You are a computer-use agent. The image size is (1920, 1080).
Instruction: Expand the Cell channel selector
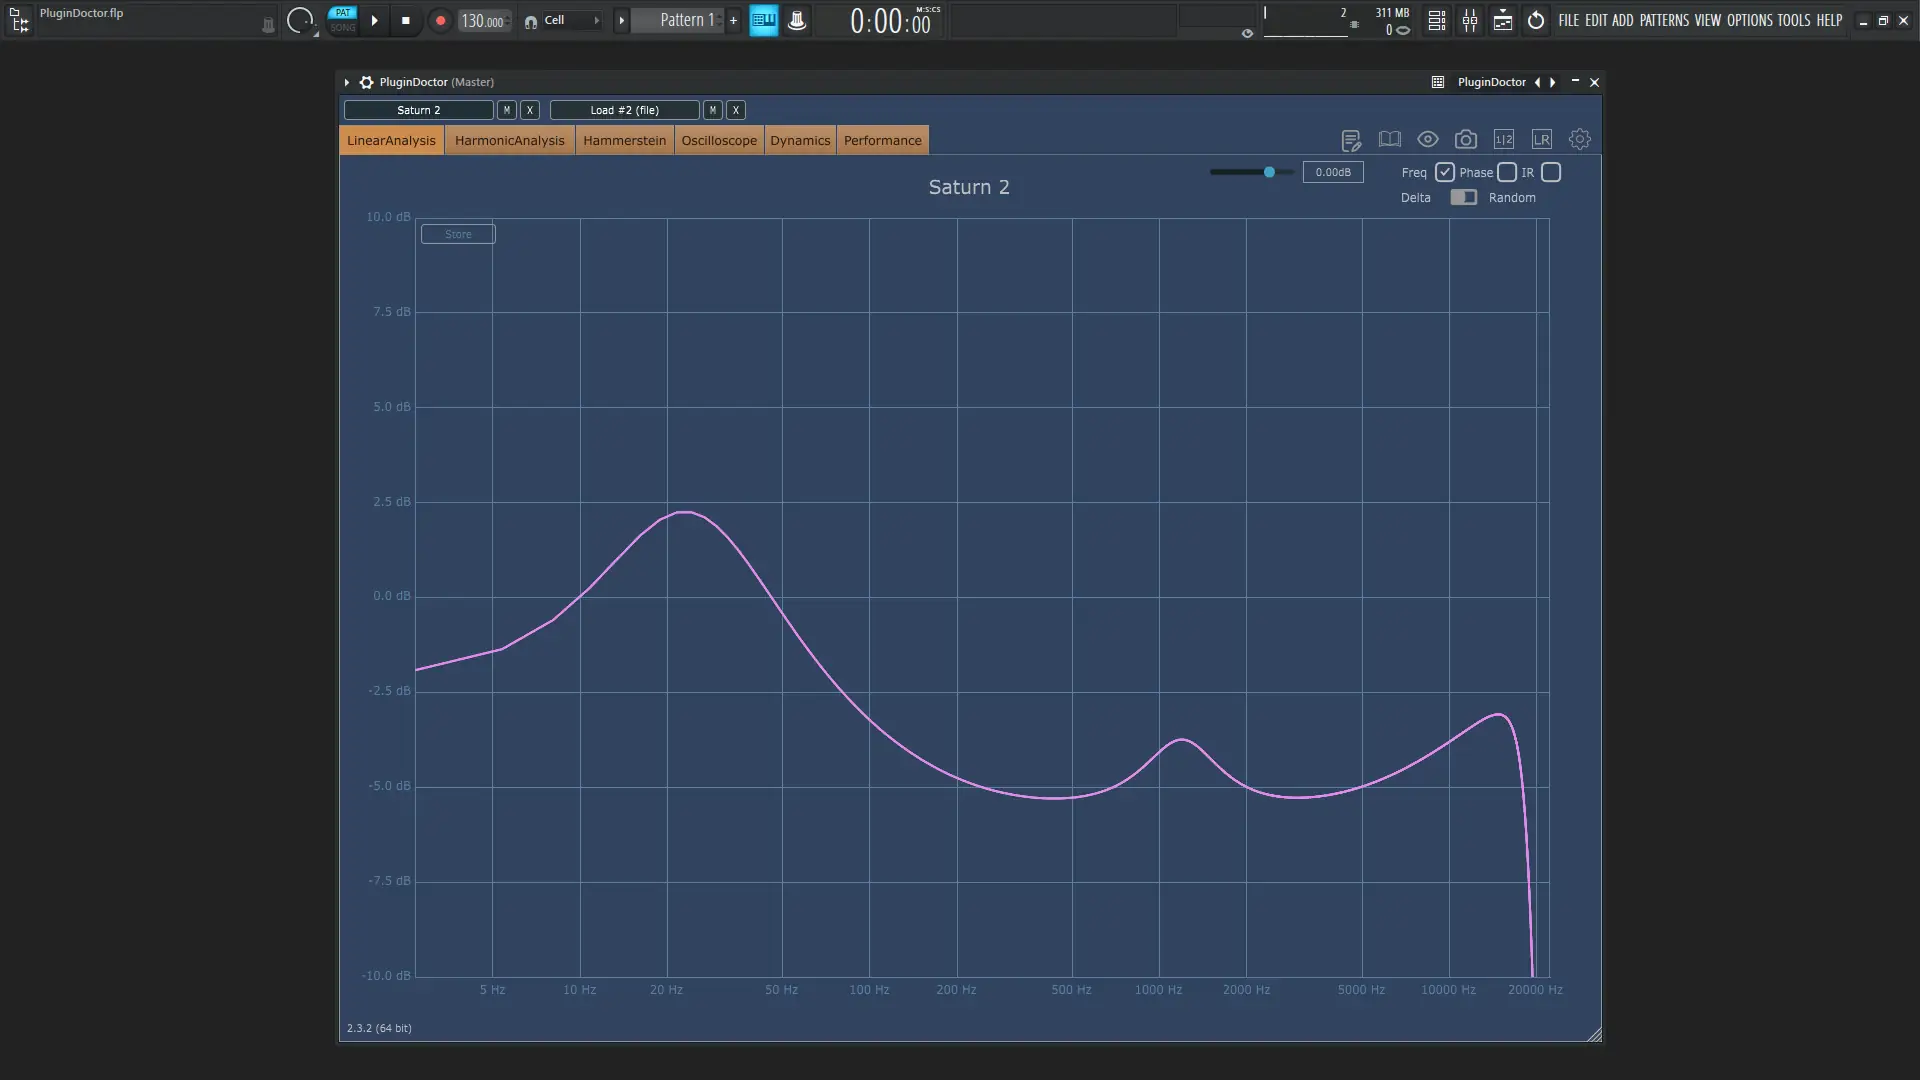click(x=598, y=20)
